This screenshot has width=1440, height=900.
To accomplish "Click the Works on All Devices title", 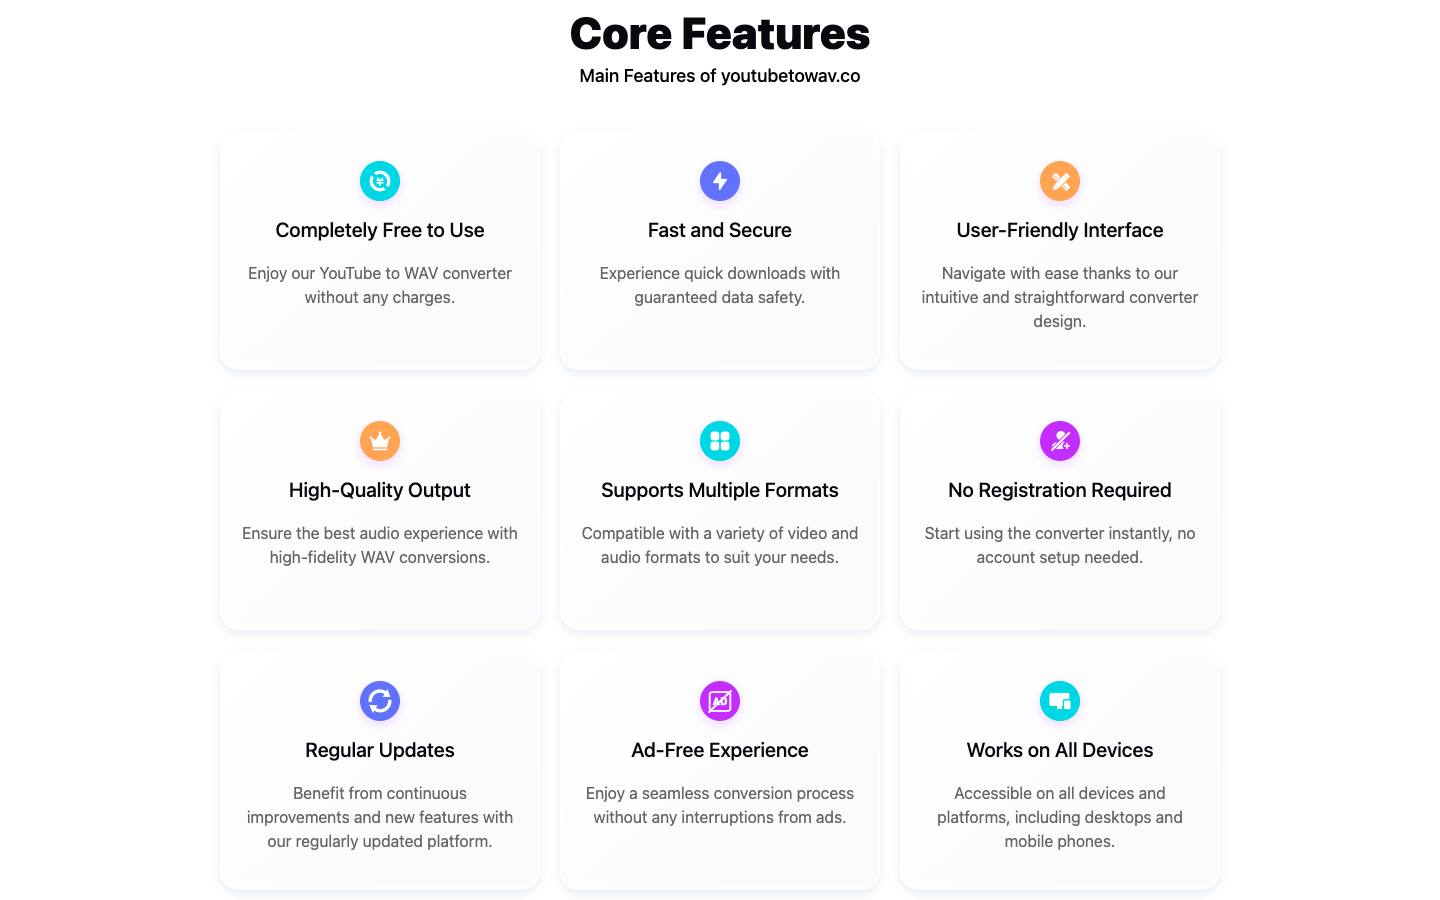I will coord(1060,750).
